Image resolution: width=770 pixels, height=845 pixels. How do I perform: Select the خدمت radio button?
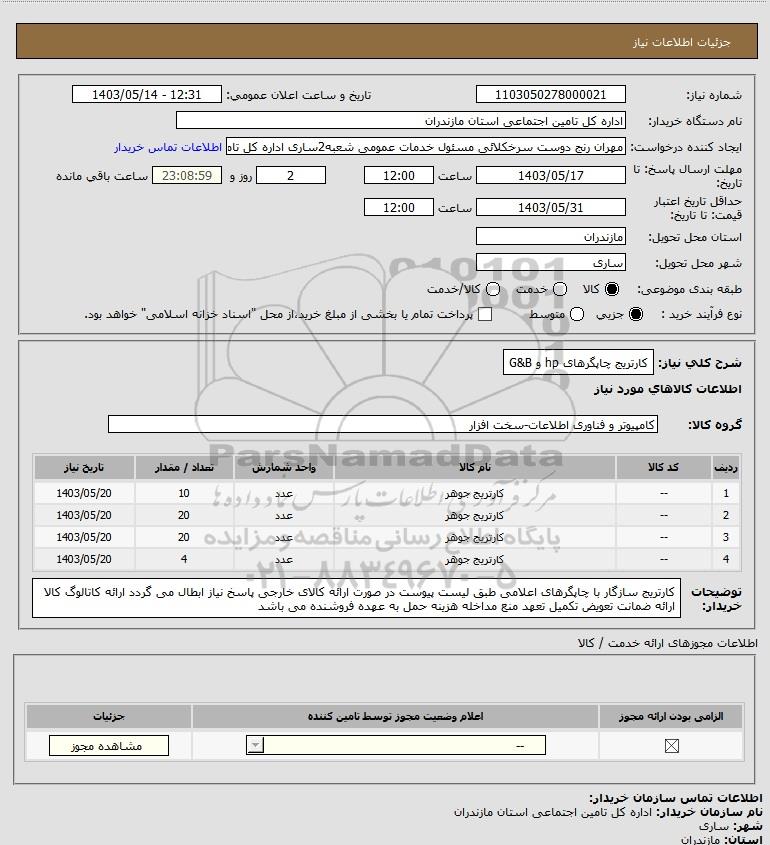coord(560,289)
